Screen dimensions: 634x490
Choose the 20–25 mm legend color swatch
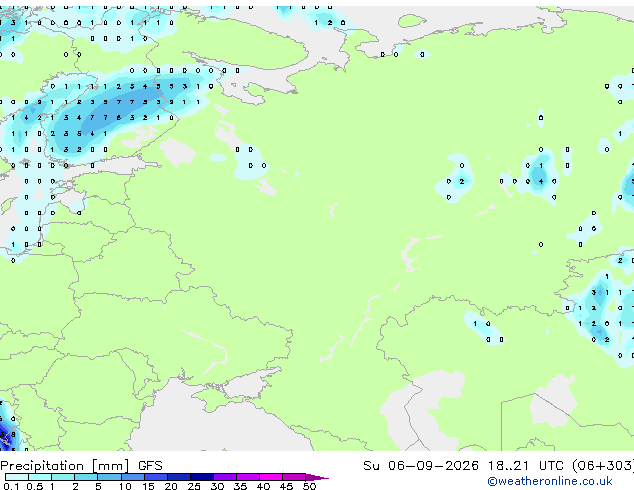pos(178,477)
